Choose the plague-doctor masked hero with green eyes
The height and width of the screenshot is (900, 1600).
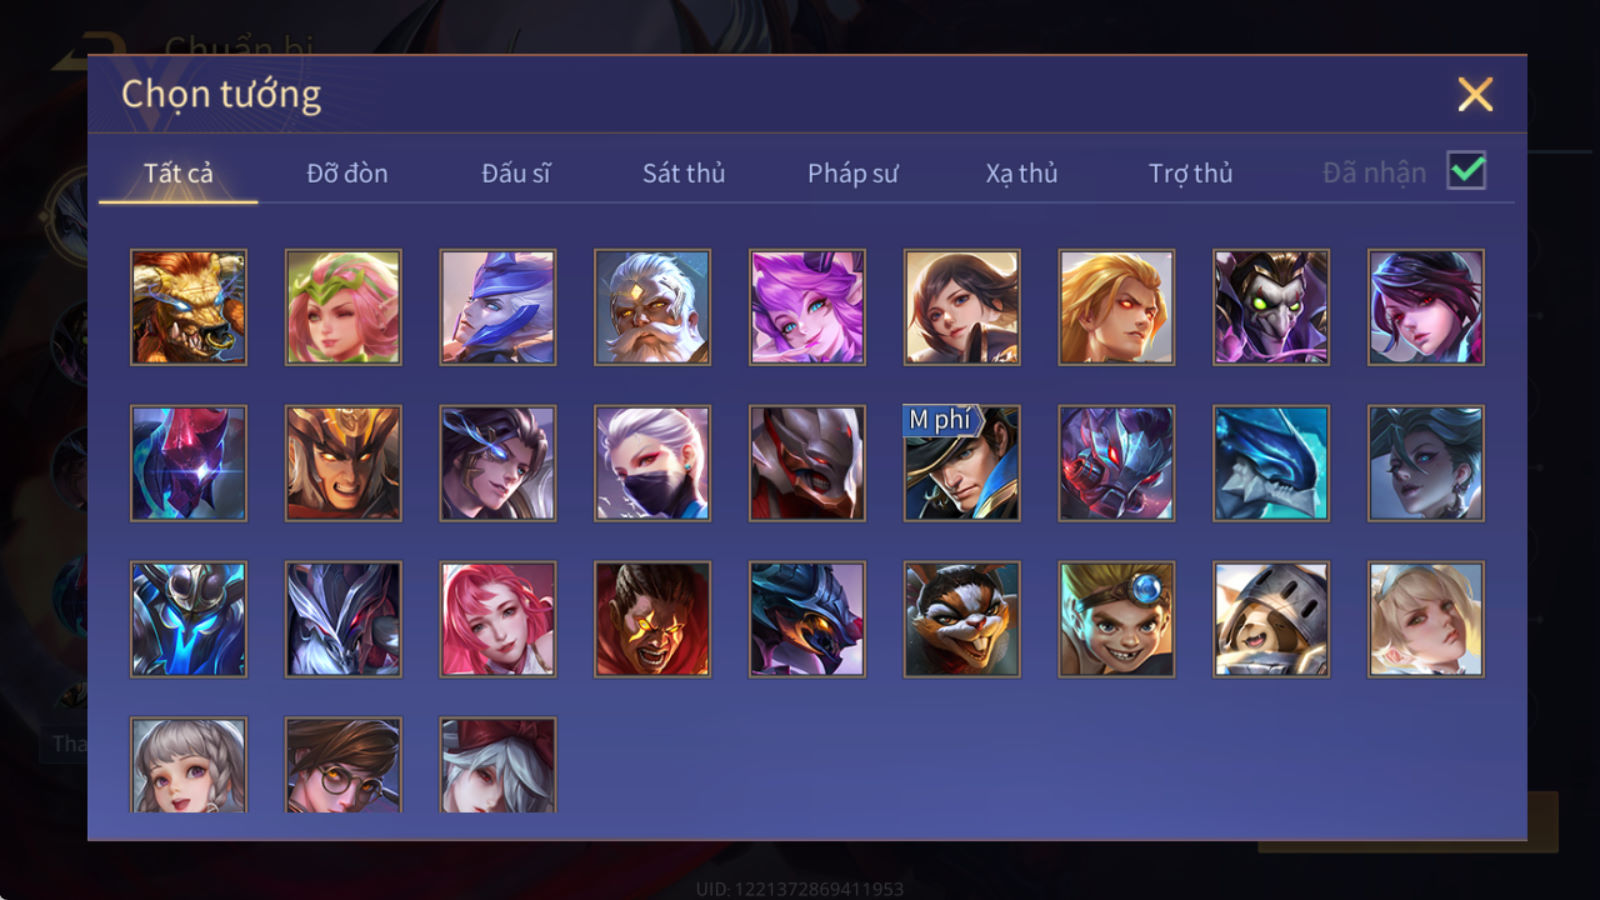tap(1271, 307)
